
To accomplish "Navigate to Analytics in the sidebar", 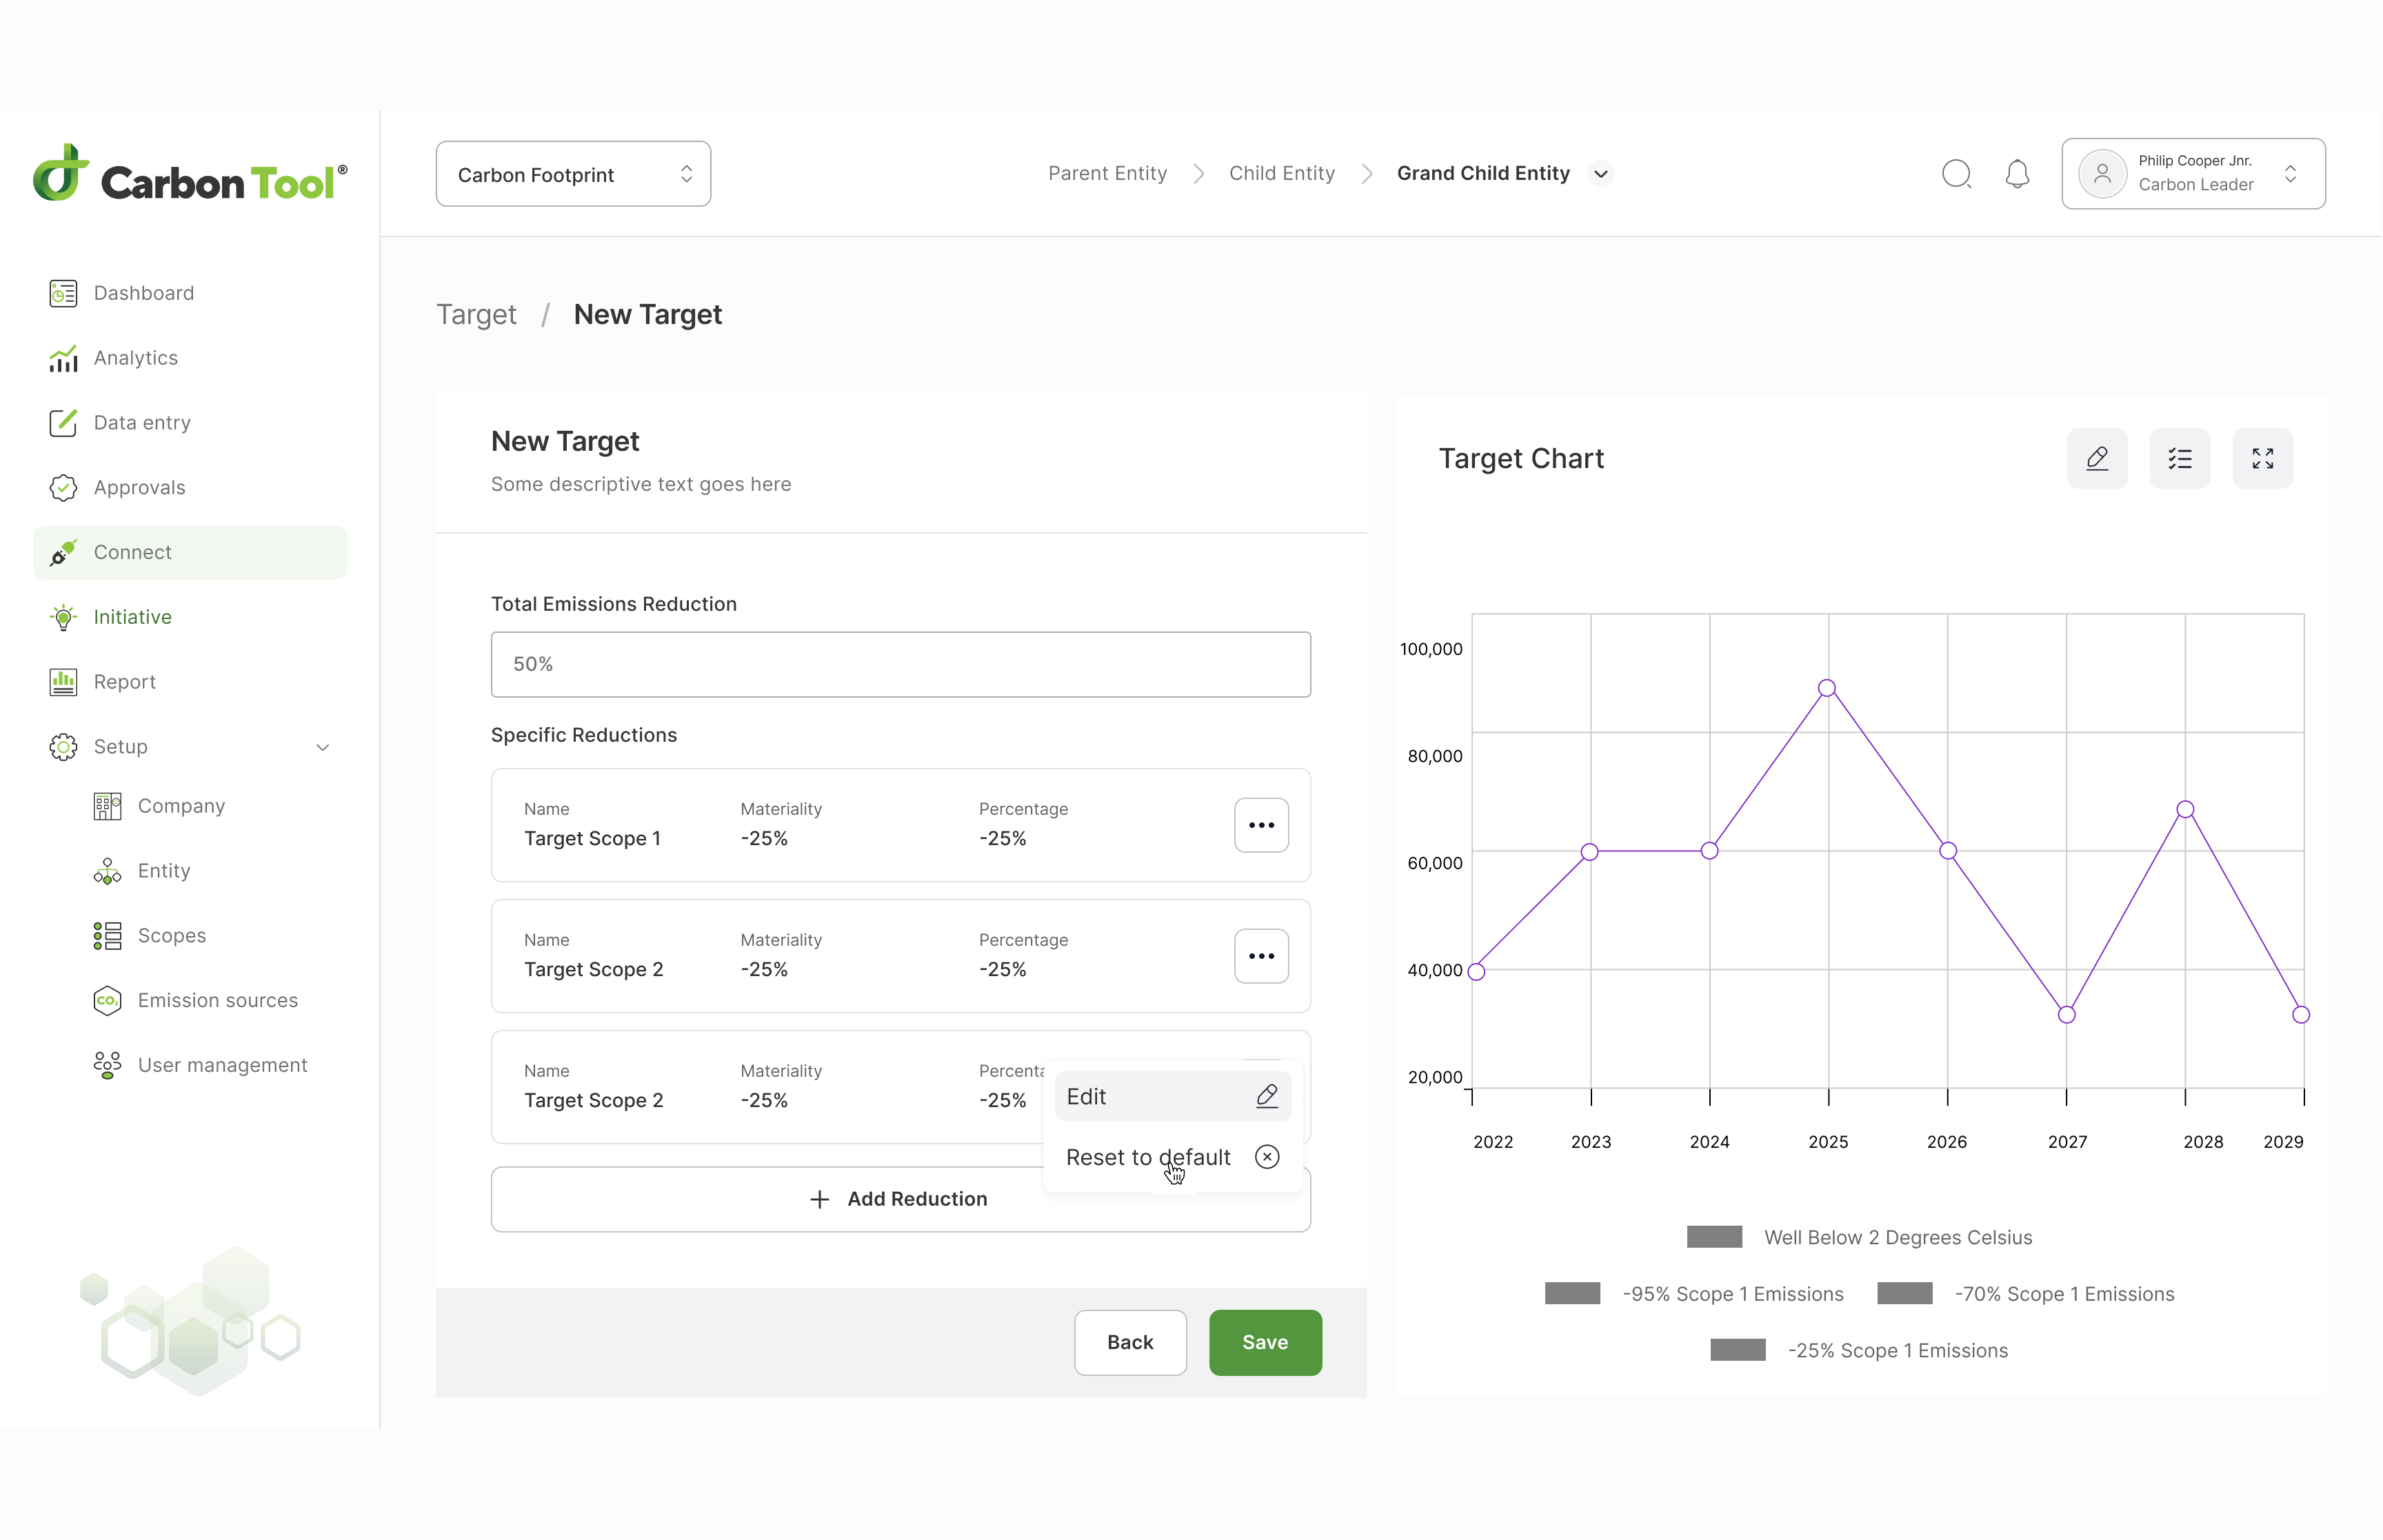I will tap(190, 358).
